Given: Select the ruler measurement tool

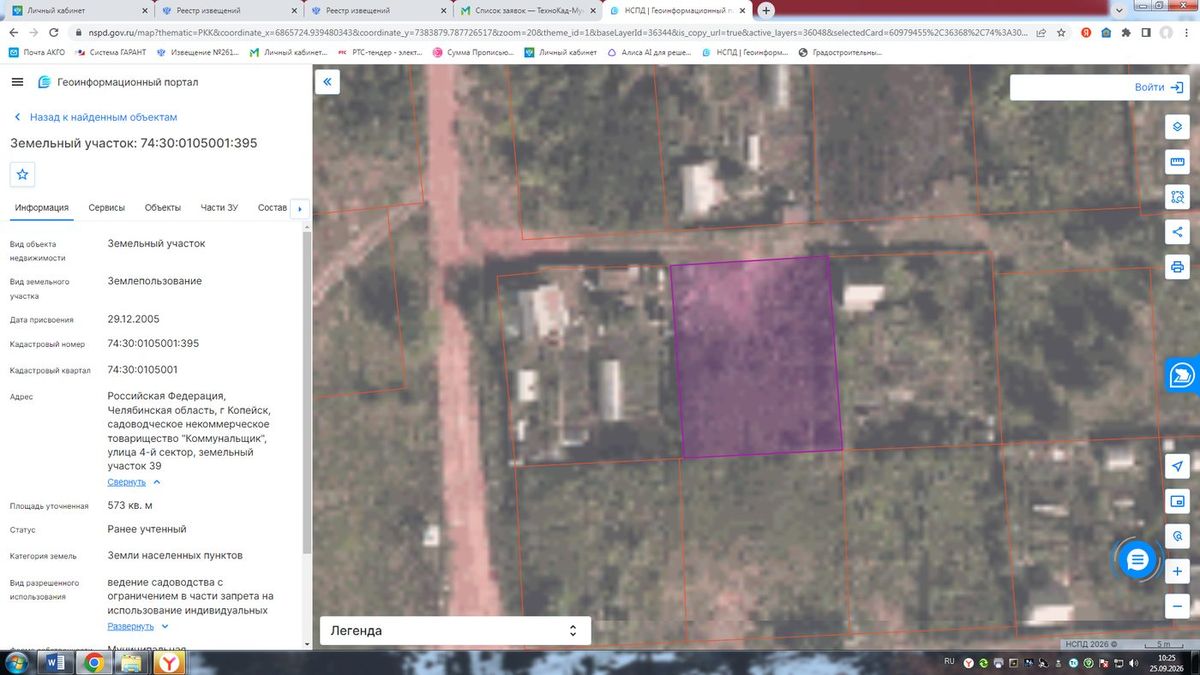Looking at the screenshot, I should coord(1177,162).
